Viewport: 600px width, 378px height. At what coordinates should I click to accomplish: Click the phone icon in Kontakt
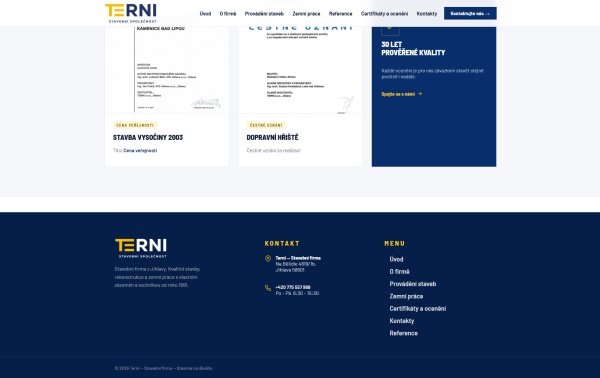(x=268, y=288)
